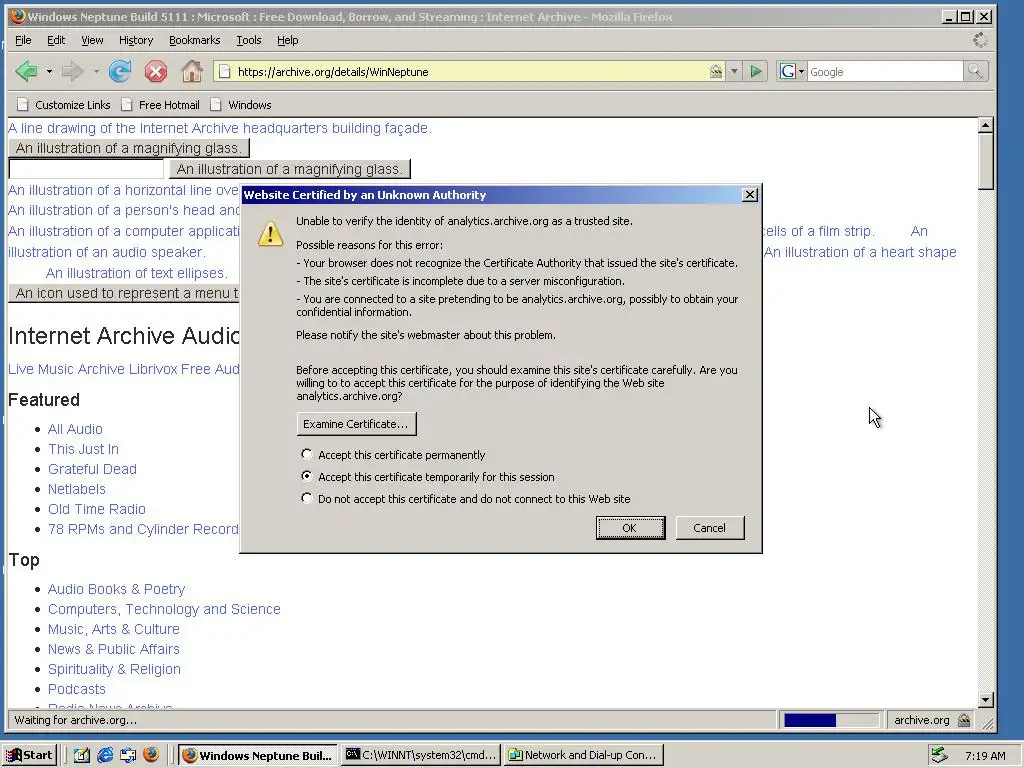This screenshot has width=1024, height=768.
Task: Launch Internet Explorer from Quick Launch
Action: (x=104, y=755)
